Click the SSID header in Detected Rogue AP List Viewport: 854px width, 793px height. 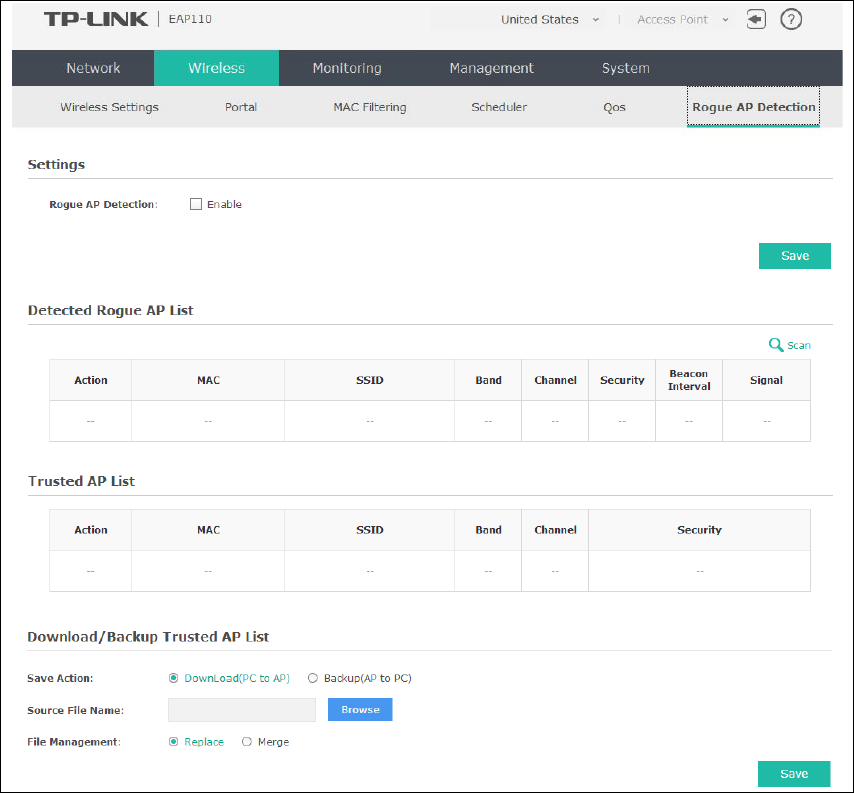tap(370, 380)
